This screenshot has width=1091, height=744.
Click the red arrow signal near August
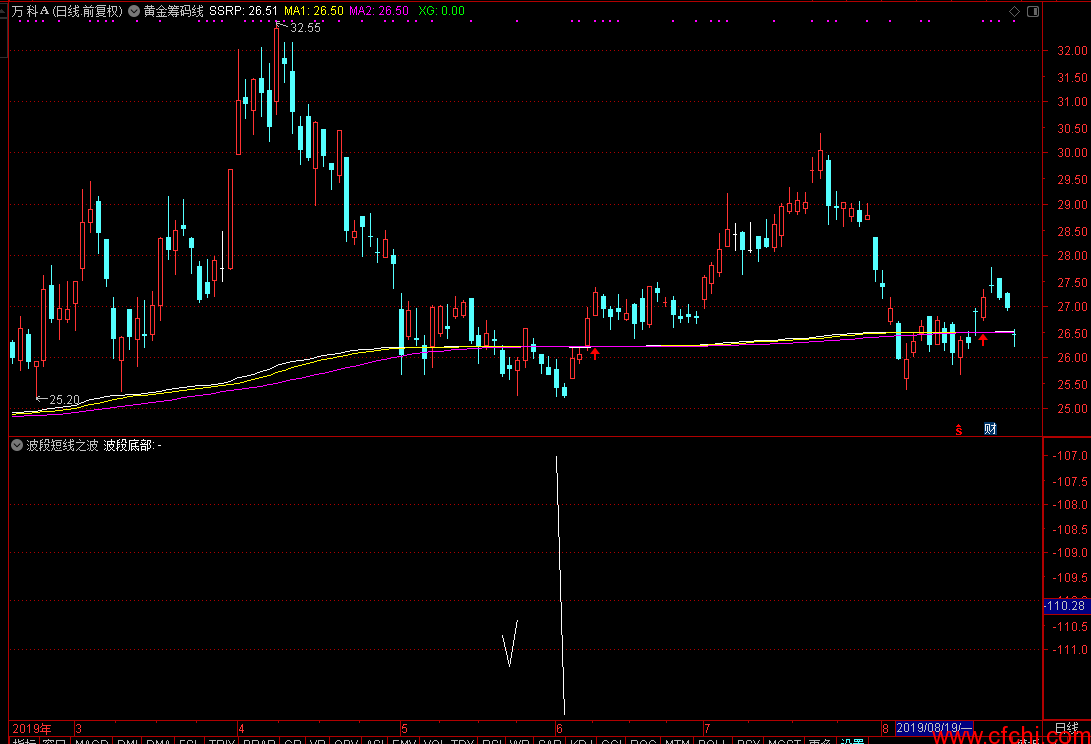[982, 339]
